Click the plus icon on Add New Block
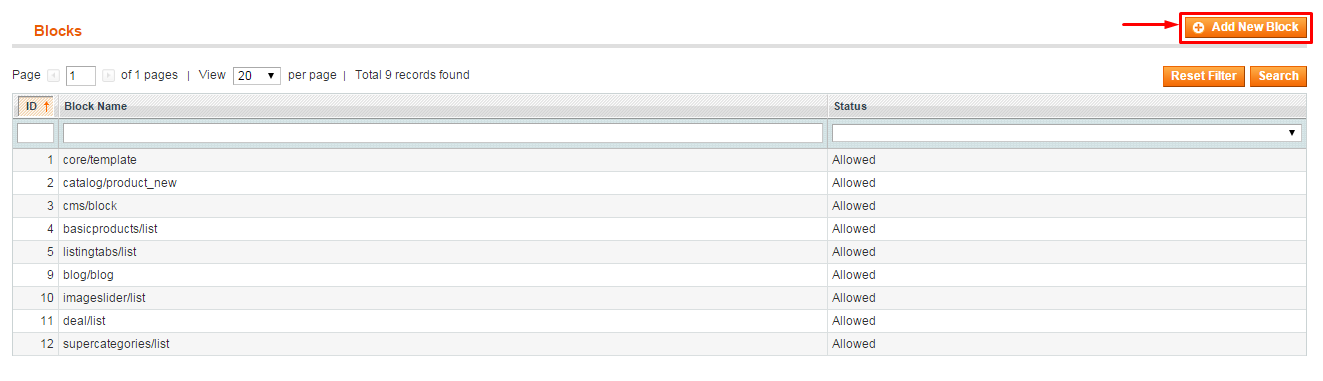The width and height of the screenshot is (1323, 381). (x=1198, y=28)
